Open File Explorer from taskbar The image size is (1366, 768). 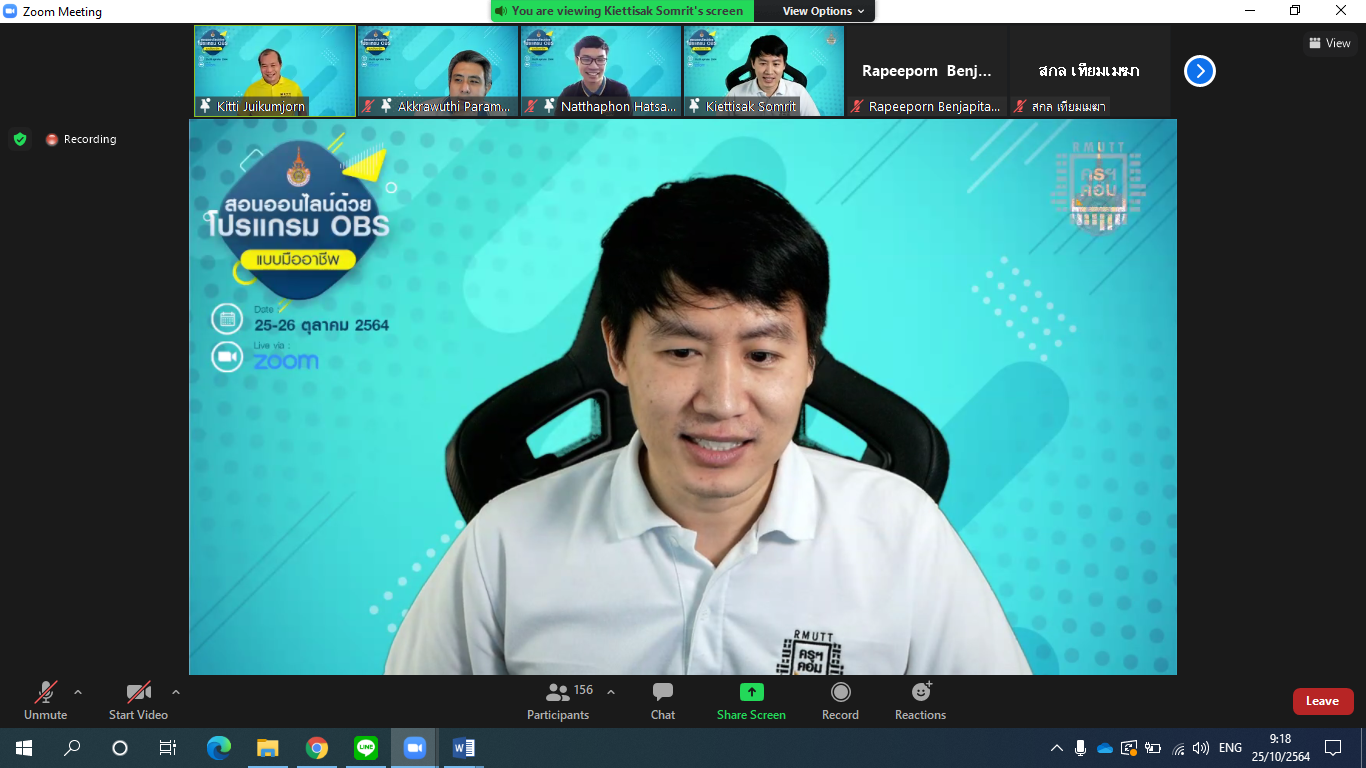267,748
